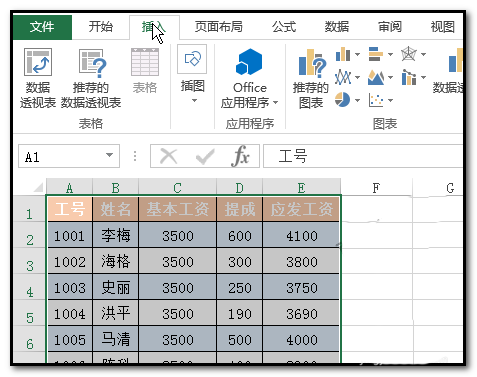This screenshot has width=477, height=377.
Task: Click cell with value 4100
Action: pos(301,235)
